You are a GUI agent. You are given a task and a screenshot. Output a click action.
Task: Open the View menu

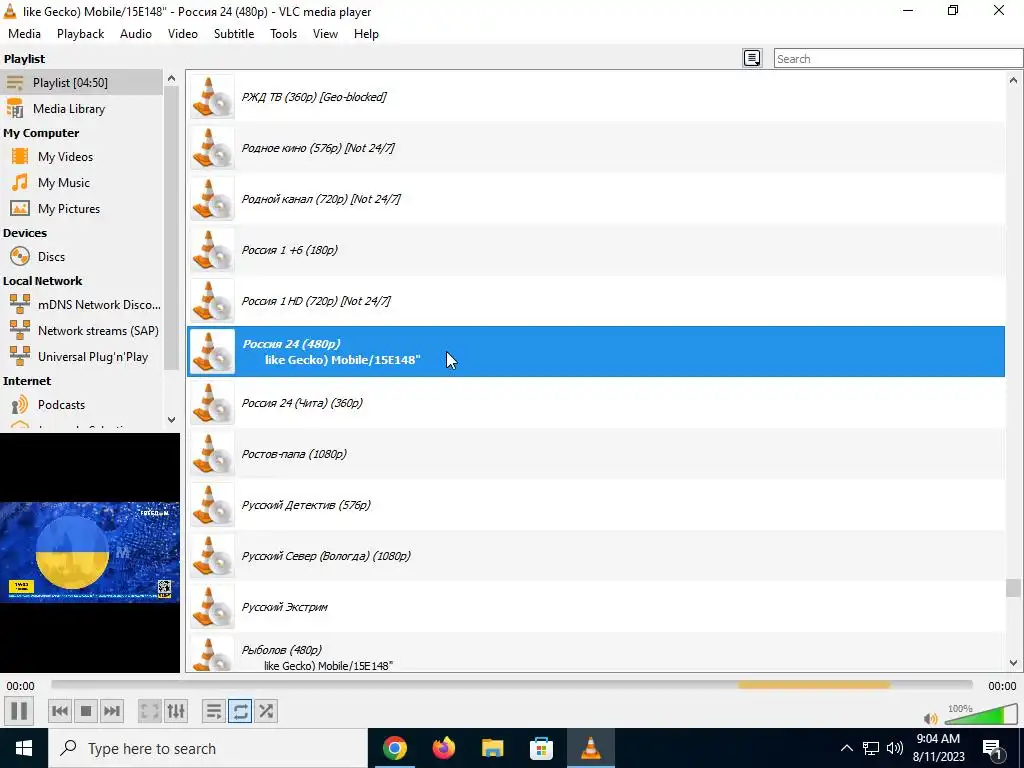pos(325,34)
